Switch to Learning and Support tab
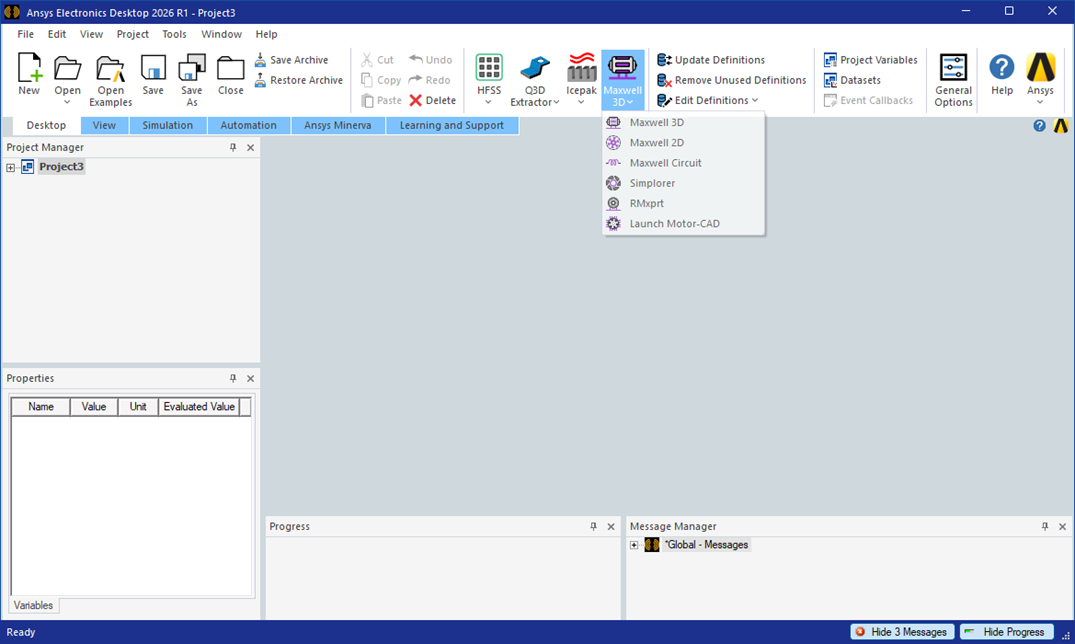The height and width of the screenshot is (644, 1075). [x=452, y=126]
